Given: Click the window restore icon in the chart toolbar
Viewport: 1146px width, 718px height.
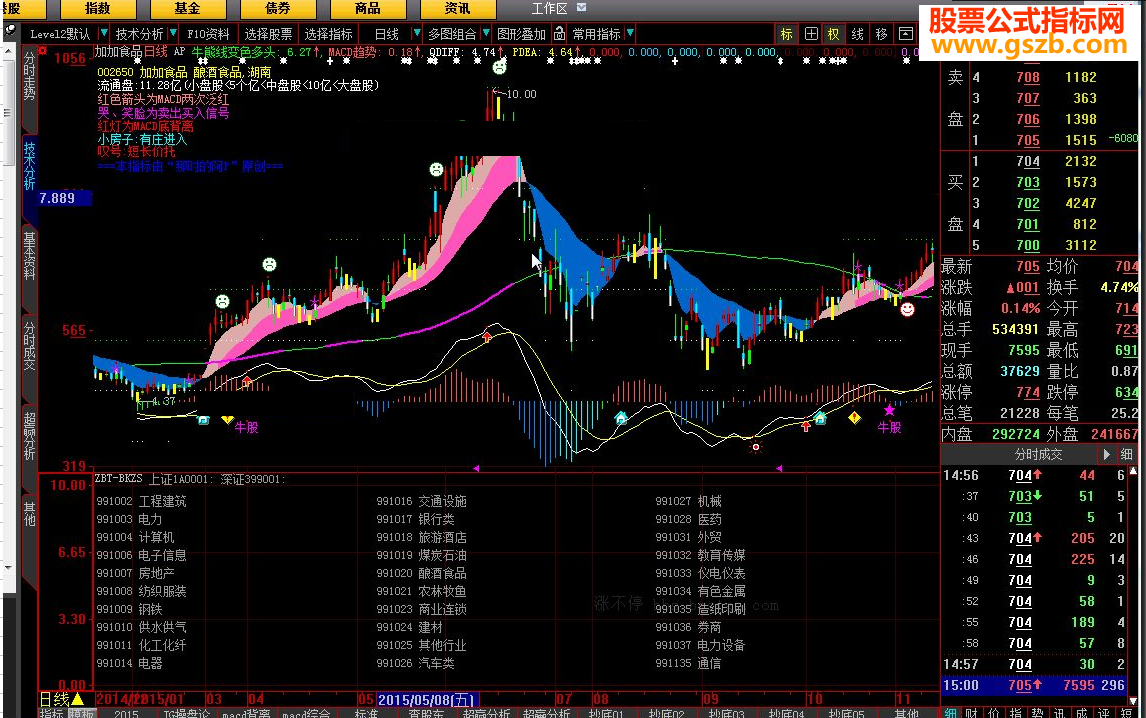Looking at the screenshot, I should coord(905,34).
